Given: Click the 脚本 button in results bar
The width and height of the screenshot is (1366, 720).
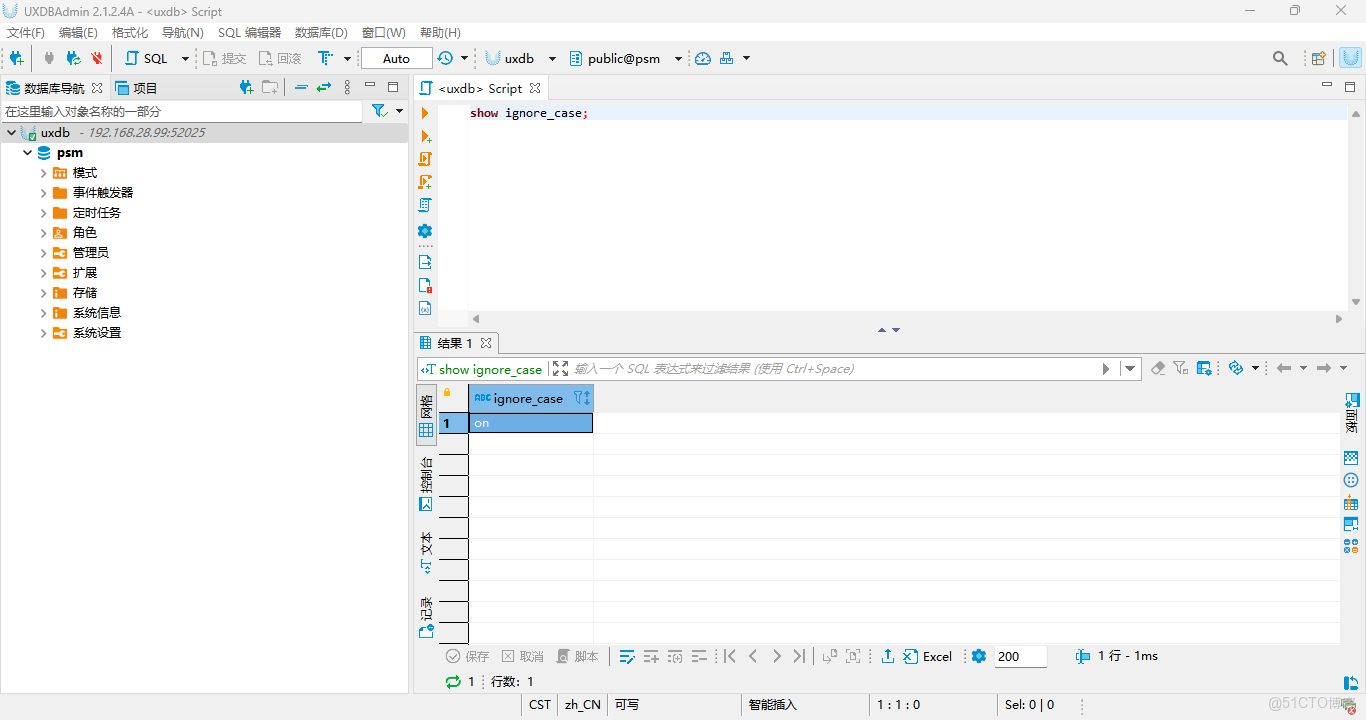Looking at the screenshot, I should click(x=577, y=656).
